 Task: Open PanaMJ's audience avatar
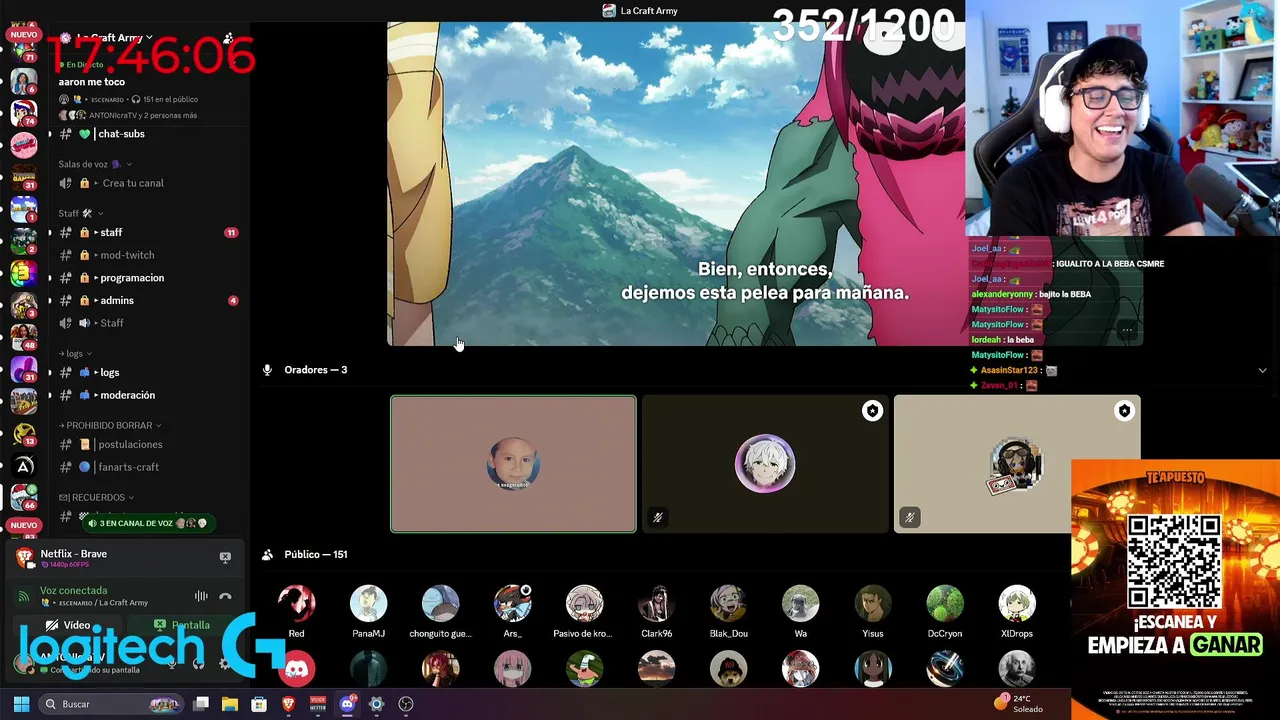[368, 604]
